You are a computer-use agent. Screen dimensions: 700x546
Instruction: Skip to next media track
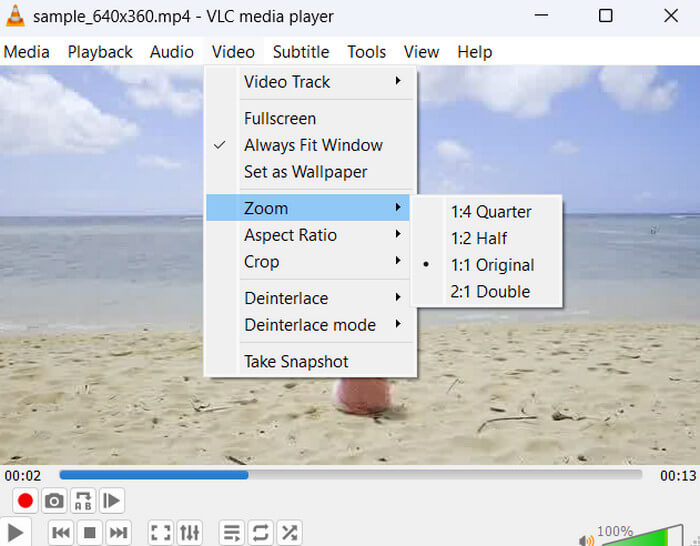118,533
